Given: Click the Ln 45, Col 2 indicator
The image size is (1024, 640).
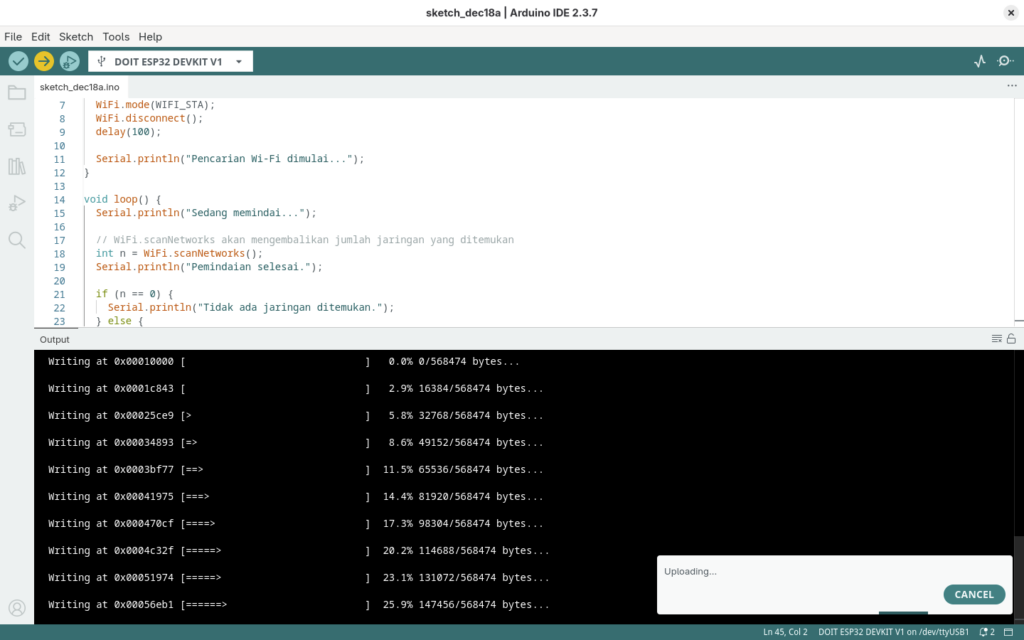Looking at the screenshot, I should 784,632.
